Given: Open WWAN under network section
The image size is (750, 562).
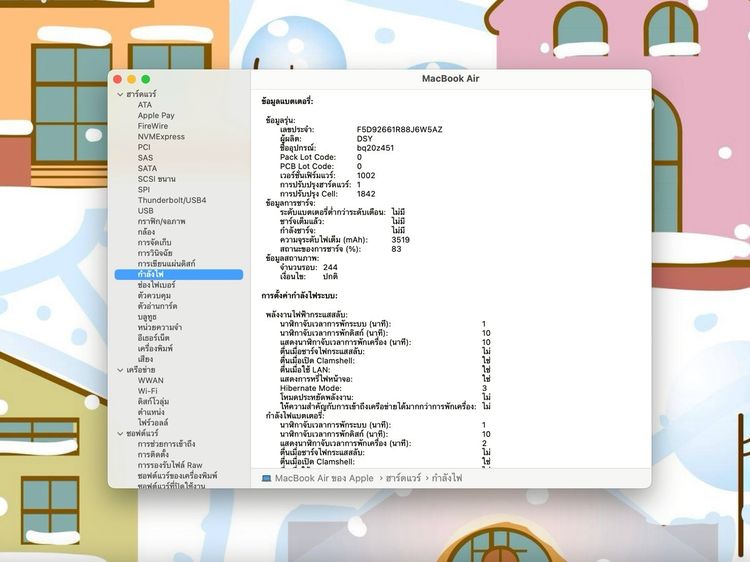Looking at the screenshot, I should point(151,380).
